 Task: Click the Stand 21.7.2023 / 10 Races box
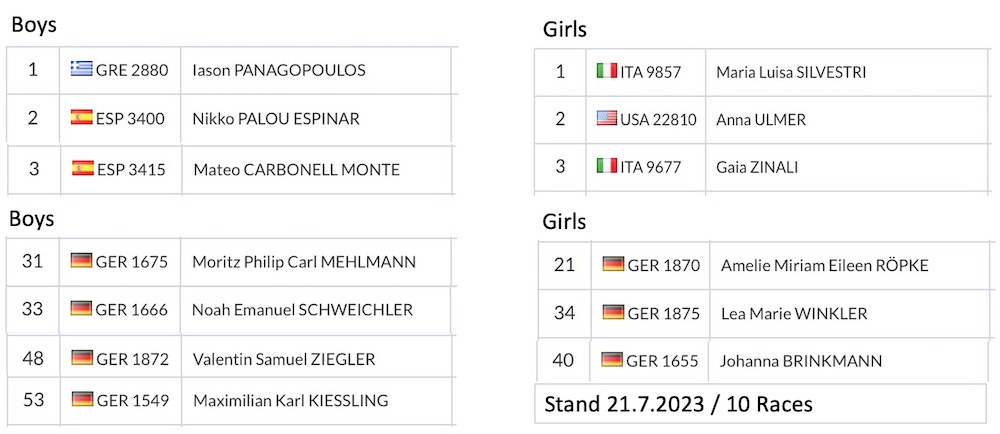coord(760,403)
